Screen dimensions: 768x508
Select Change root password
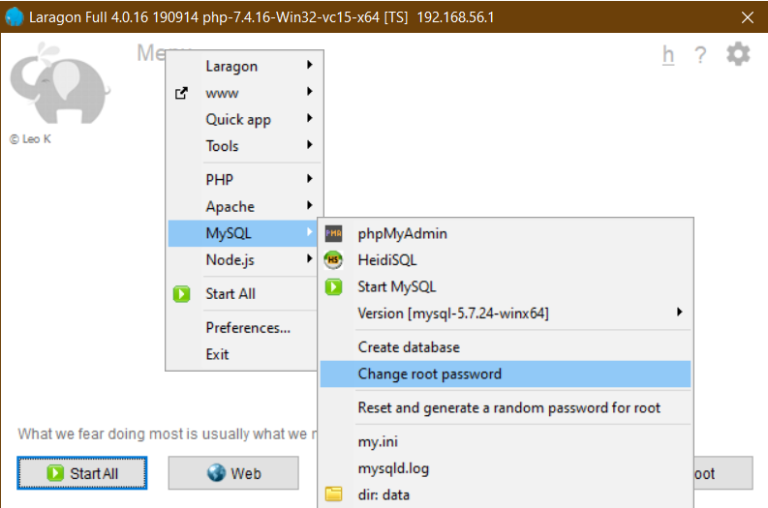click(430, 374)
